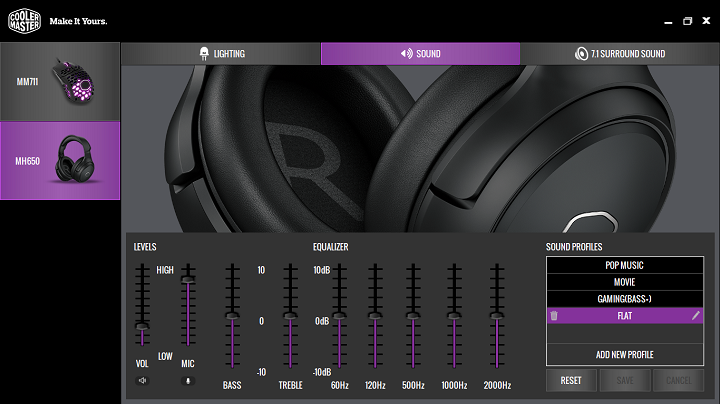
Task: Click the Bass slider handle
Action: point(232,316)
